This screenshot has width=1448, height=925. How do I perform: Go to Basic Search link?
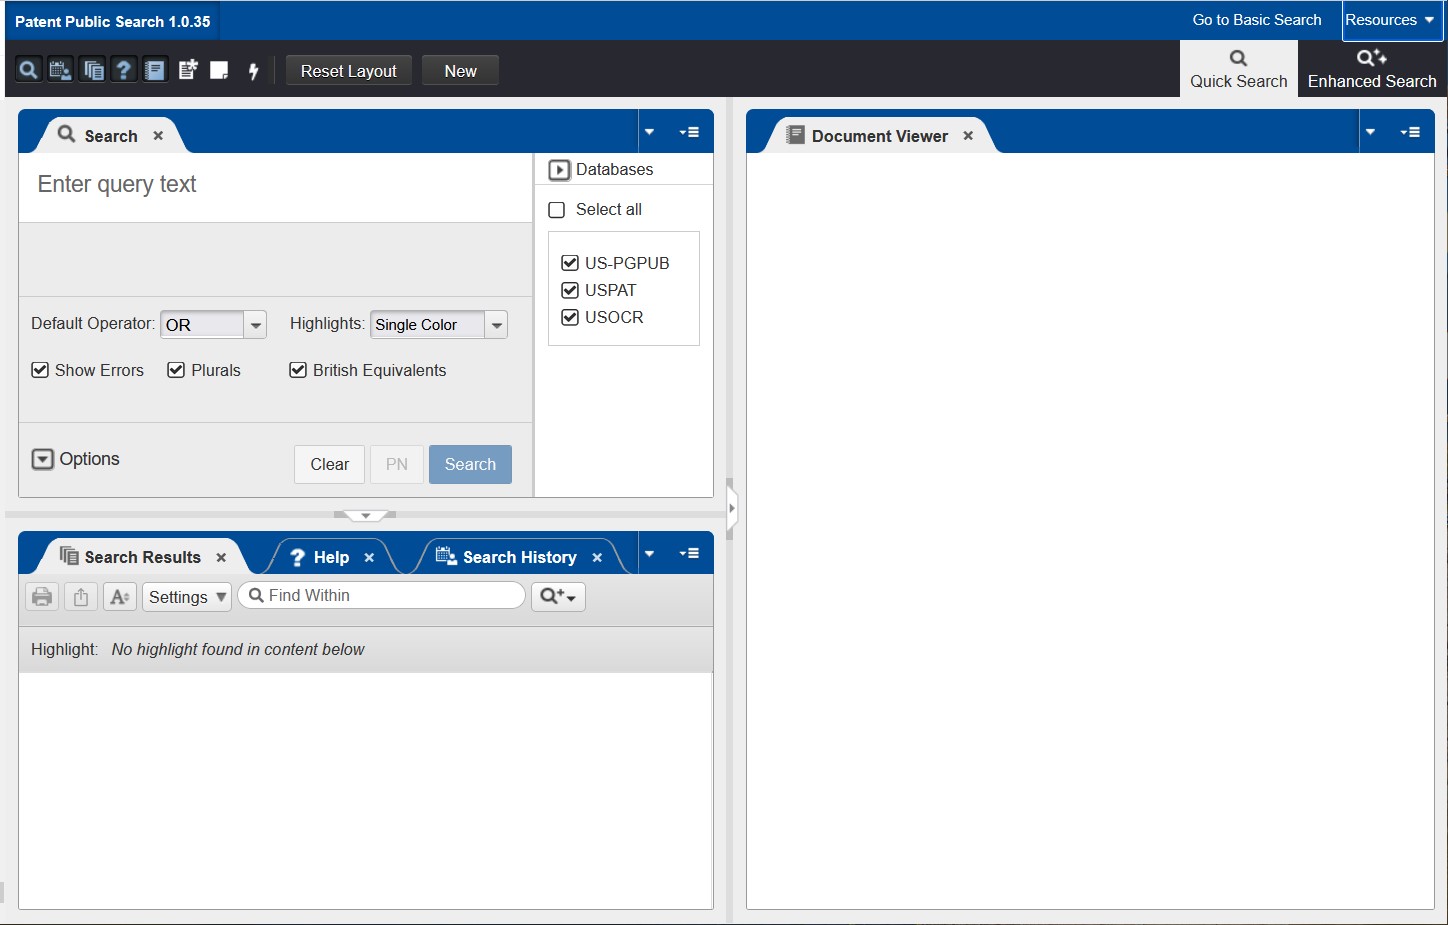pyautogui.click(x=1257, y=20)
